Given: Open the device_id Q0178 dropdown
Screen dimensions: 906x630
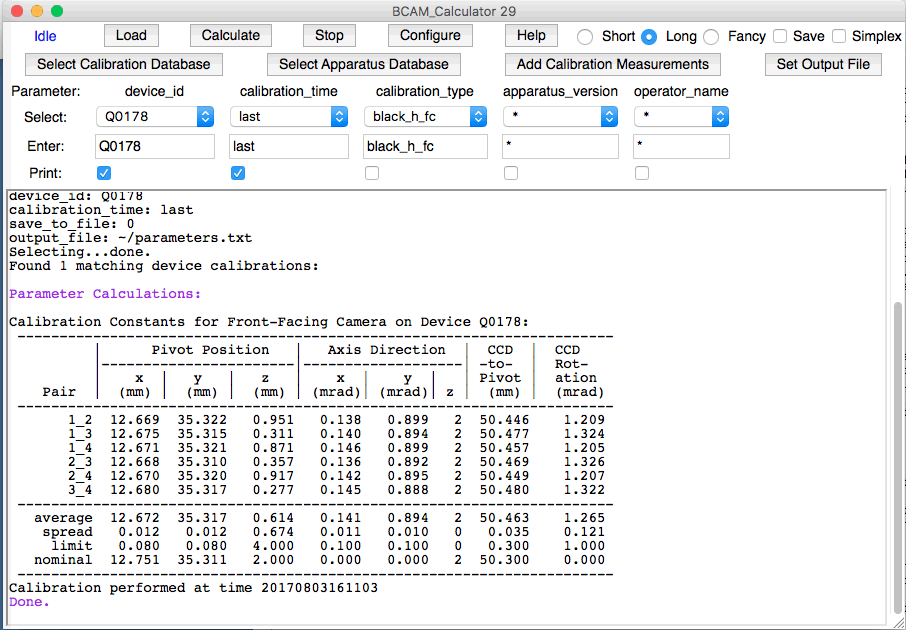Looking at the screenshot, I should point(155,117).
